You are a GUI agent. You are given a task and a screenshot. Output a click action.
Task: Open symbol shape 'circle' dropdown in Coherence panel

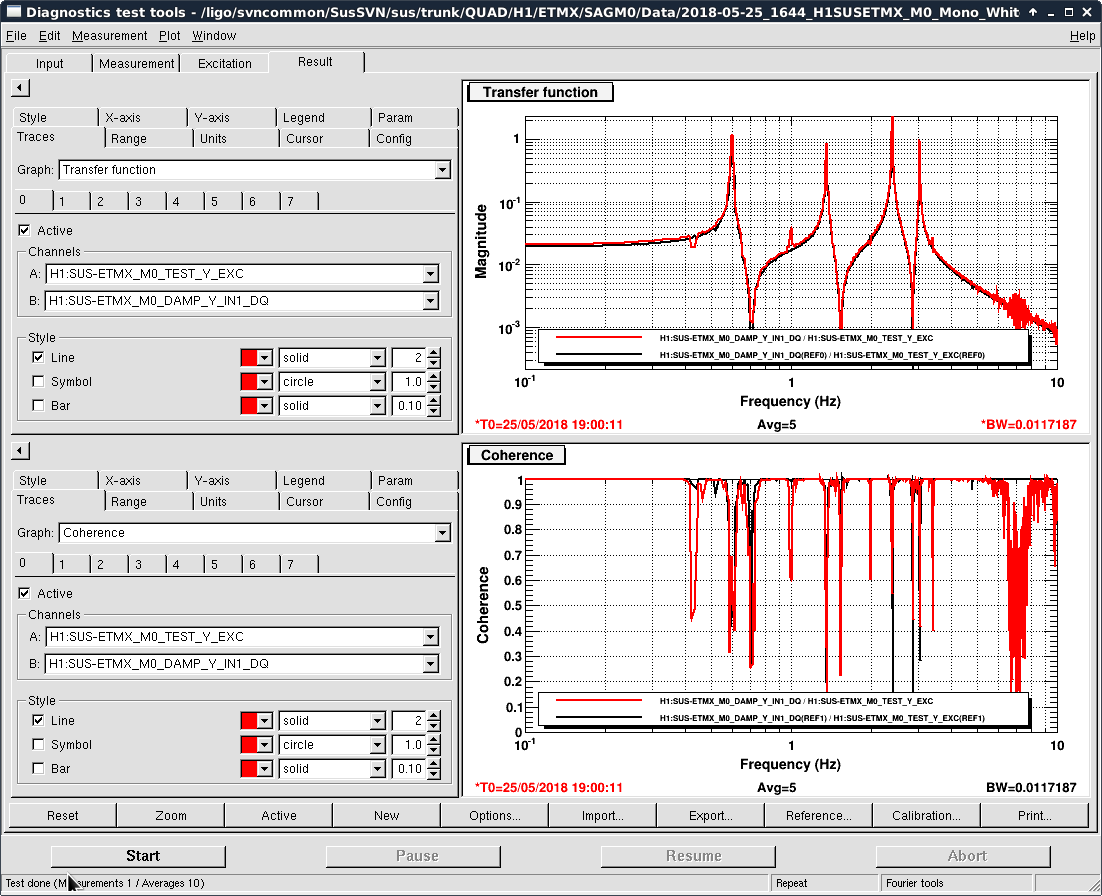tap(377, 745)
